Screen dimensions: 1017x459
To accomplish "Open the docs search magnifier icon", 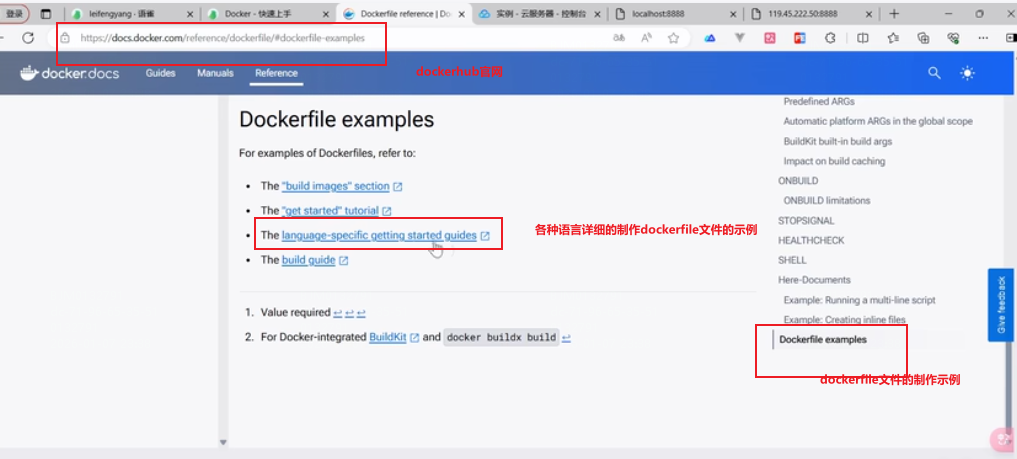I will click(x=934, y=73).
